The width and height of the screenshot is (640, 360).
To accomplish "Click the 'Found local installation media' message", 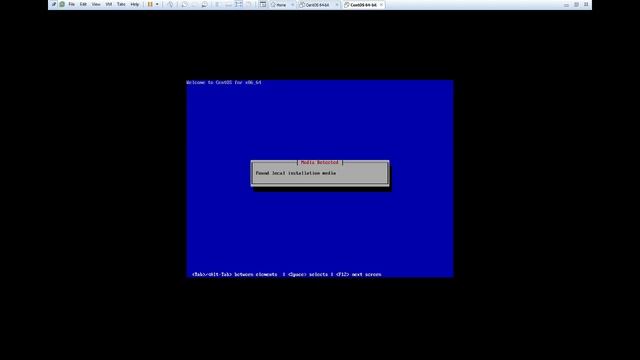I will (296, 173).
